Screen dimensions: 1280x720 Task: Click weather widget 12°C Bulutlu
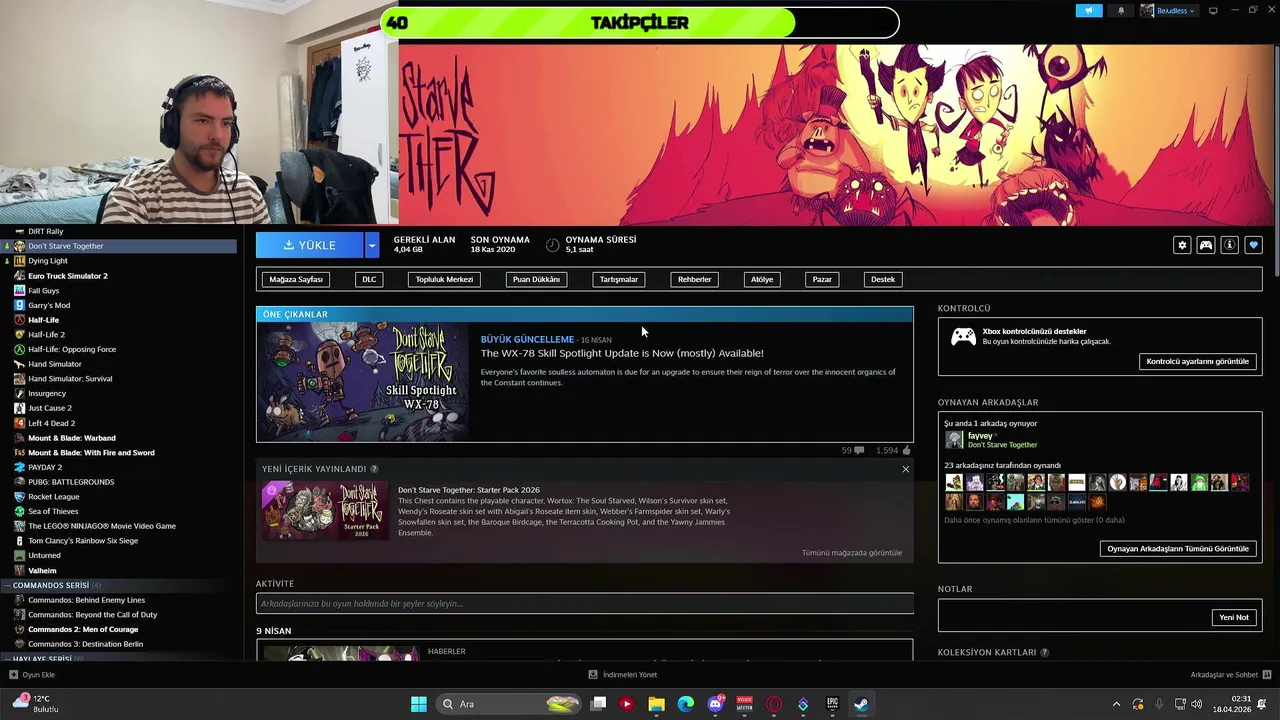(x=34, y=704)
